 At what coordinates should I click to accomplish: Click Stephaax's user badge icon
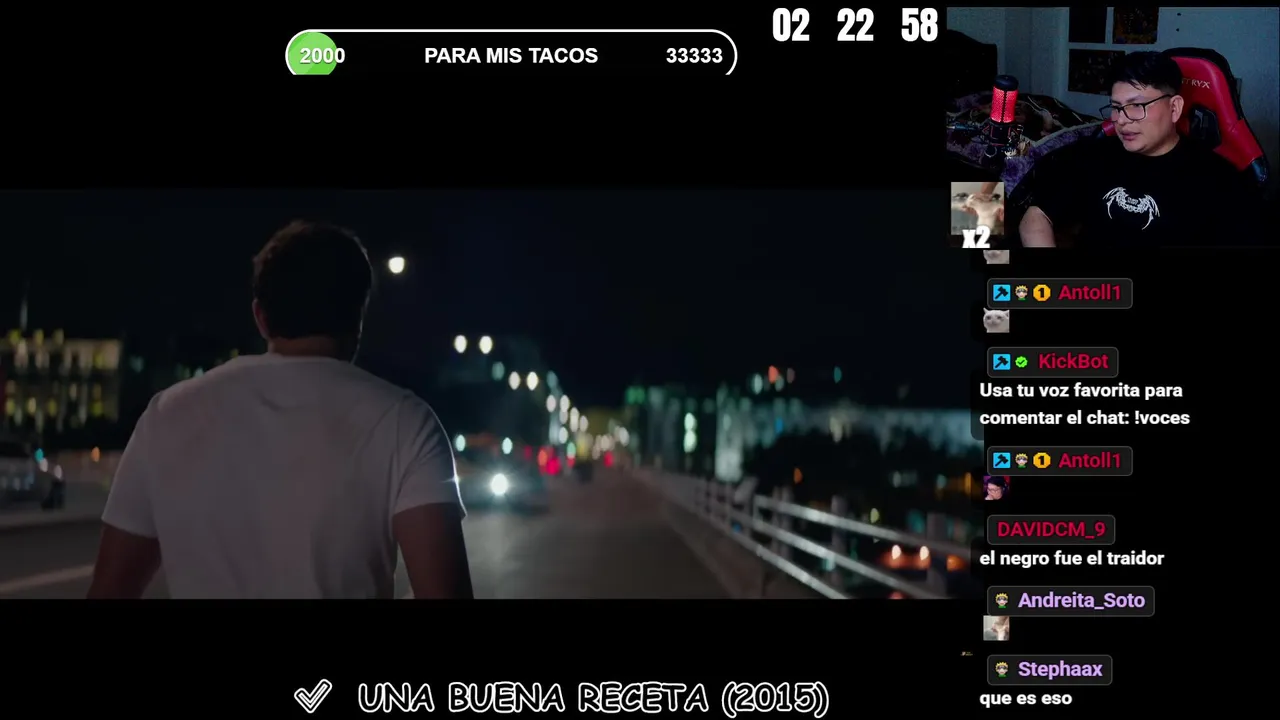pos(1002,669)
